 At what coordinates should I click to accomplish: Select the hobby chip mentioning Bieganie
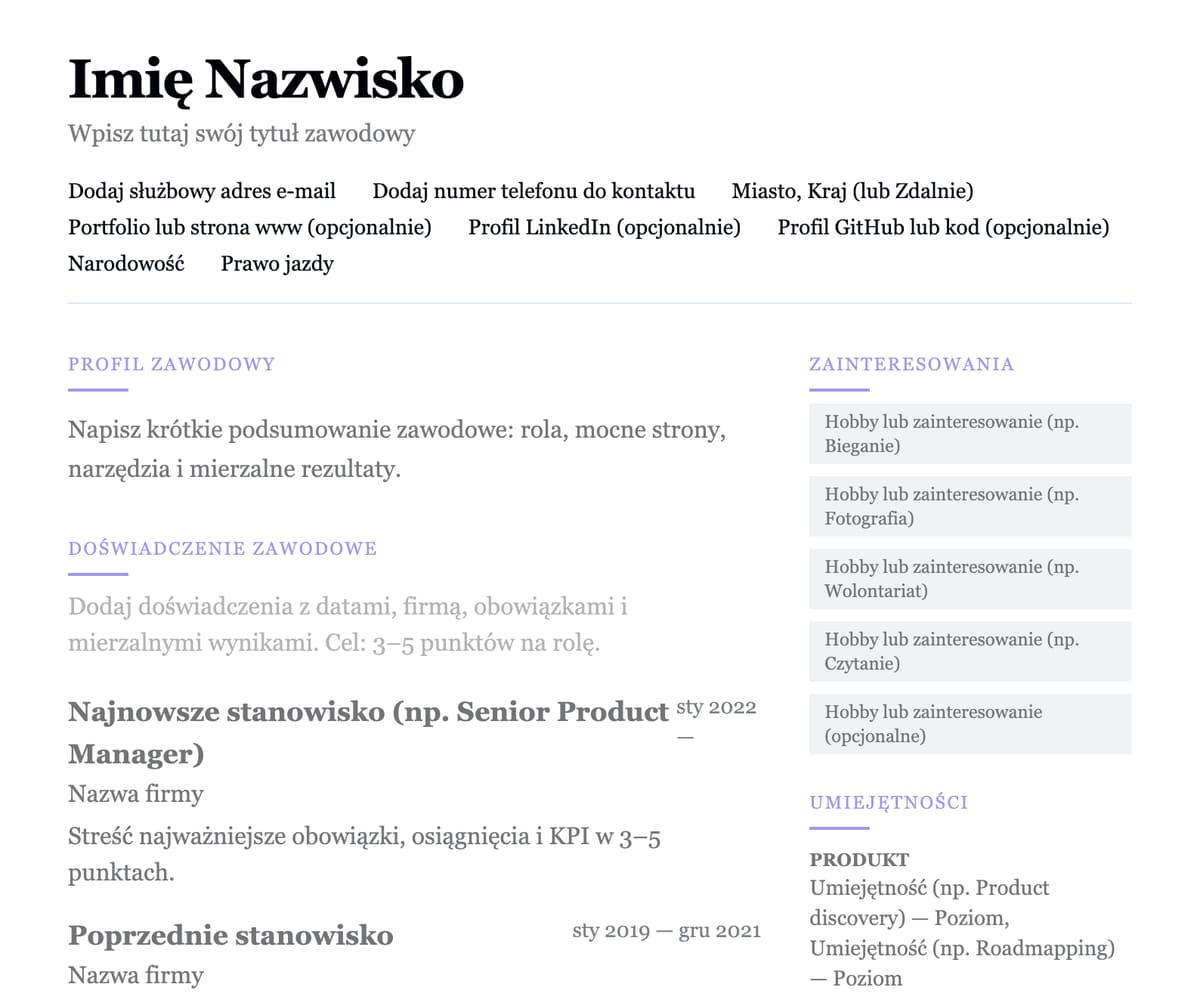coord(969,434)
